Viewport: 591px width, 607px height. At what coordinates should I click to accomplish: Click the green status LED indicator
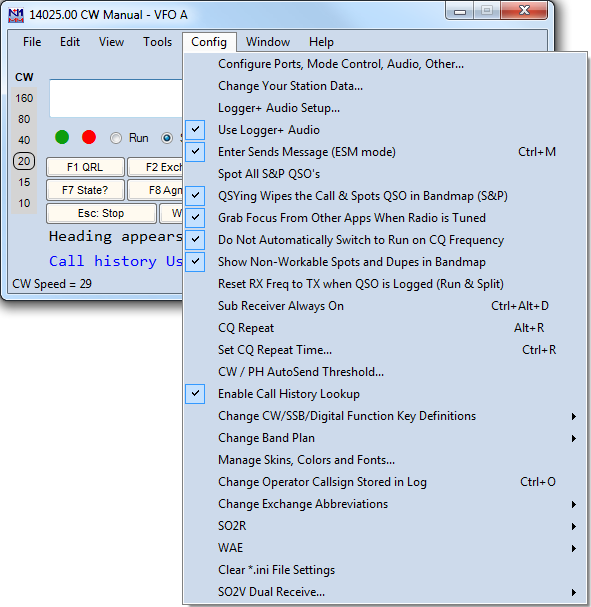pos(62,137)
